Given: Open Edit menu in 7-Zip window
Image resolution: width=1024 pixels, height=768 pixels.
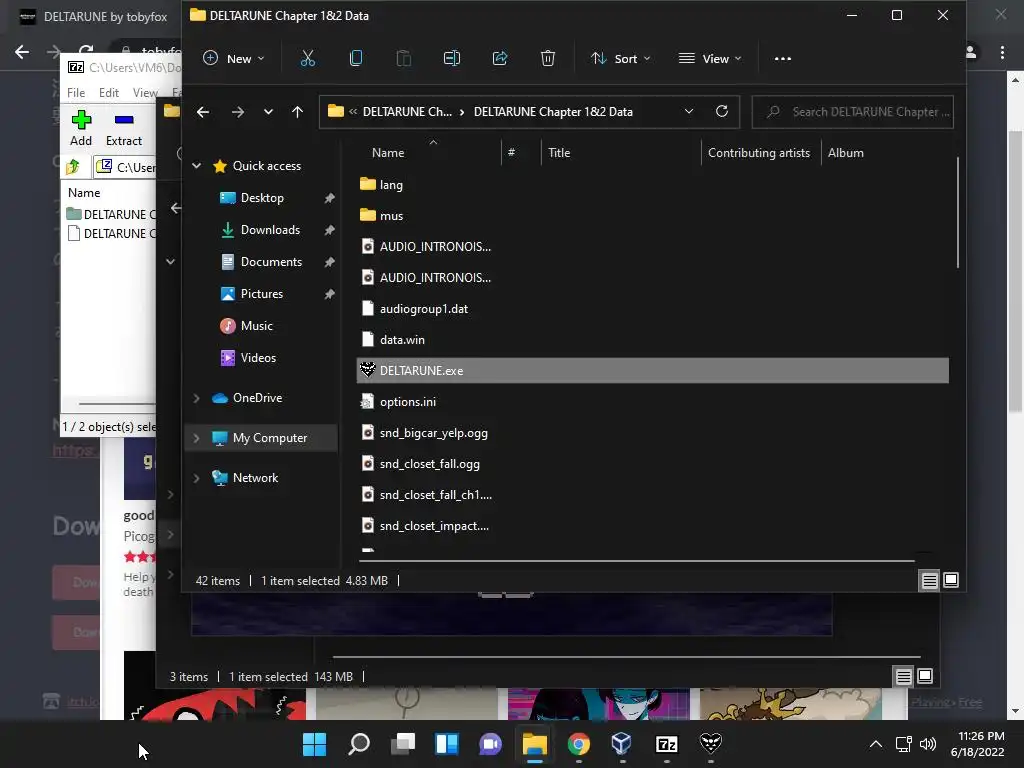Looking at the screenshot, I should 108,93.
